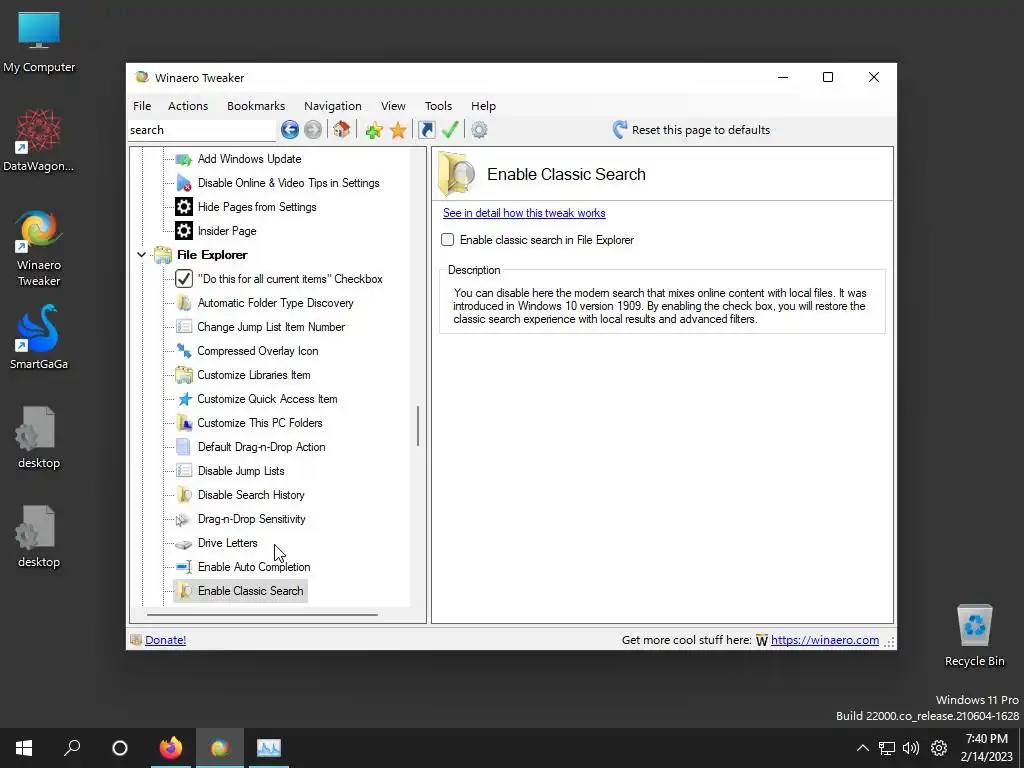This screenshot has width=1024, height=768.
Task: Open the Tools menu
Action: (x=438, y=106)
